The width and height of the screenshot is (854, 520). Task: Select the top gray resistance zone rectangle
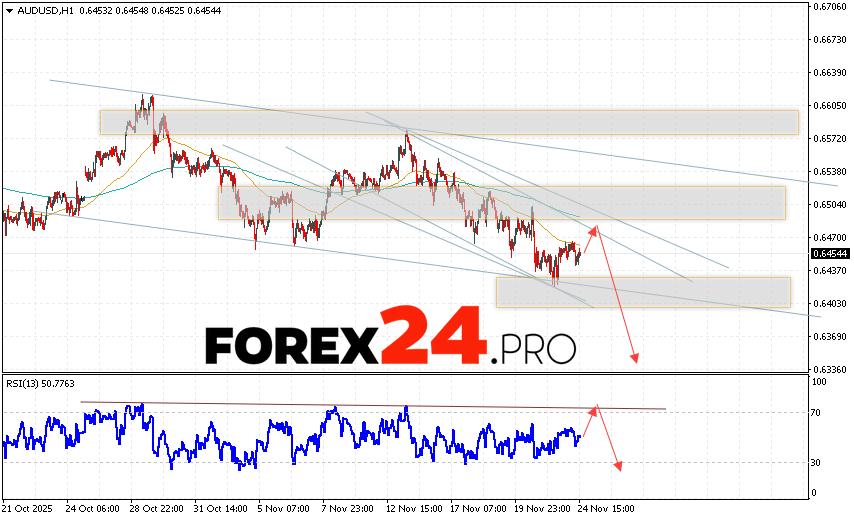(x=448, y=122)
